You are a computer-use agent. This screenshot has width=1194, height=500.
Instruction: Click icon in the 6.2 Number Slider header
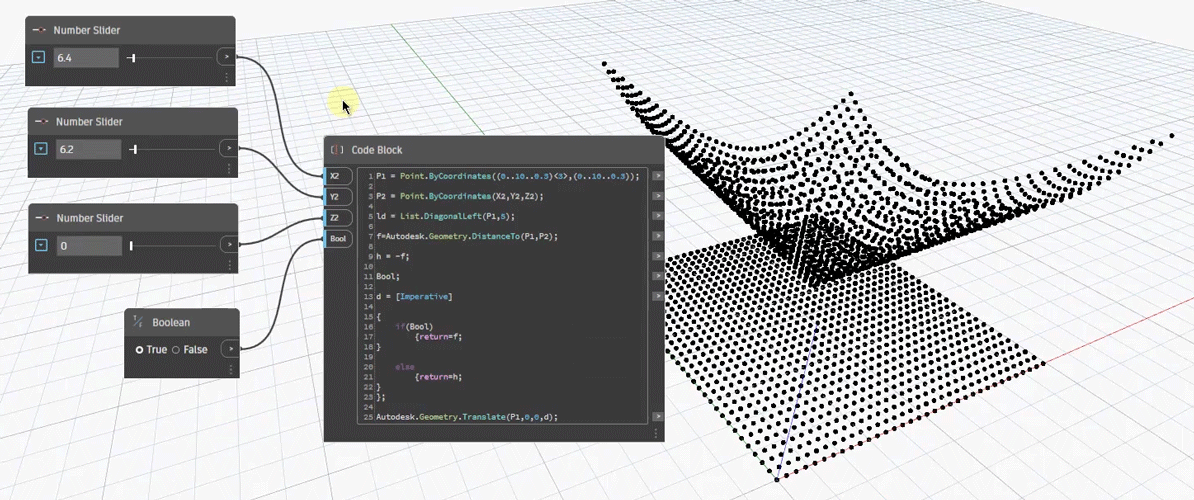point(43,122)
